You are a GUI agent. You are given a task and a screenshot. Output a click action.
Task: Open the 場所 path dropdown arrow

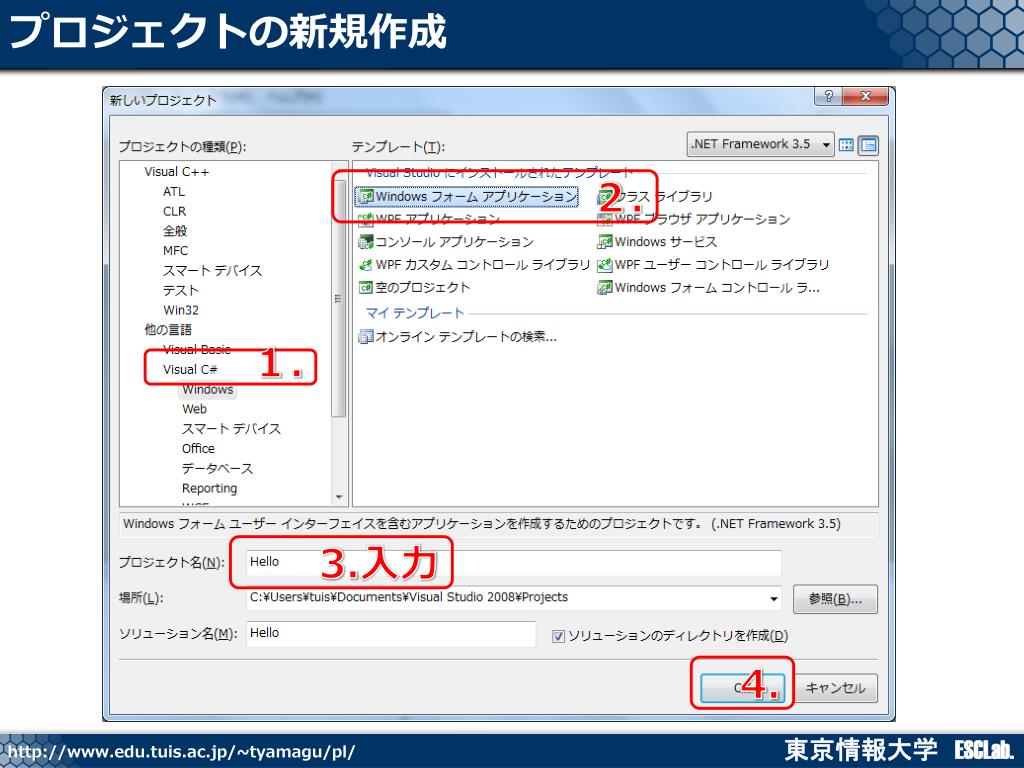pos(773,598)
